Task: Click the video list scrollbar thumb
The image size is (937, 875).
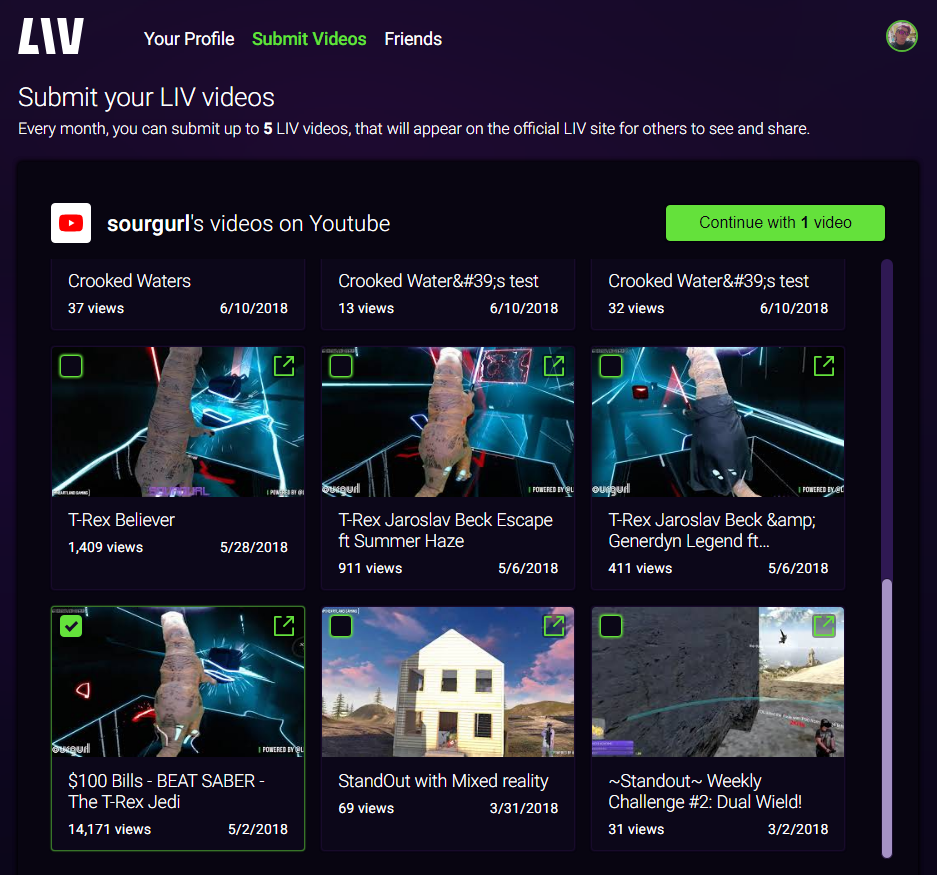Action: pyautogui.click(x=887, y=718)
